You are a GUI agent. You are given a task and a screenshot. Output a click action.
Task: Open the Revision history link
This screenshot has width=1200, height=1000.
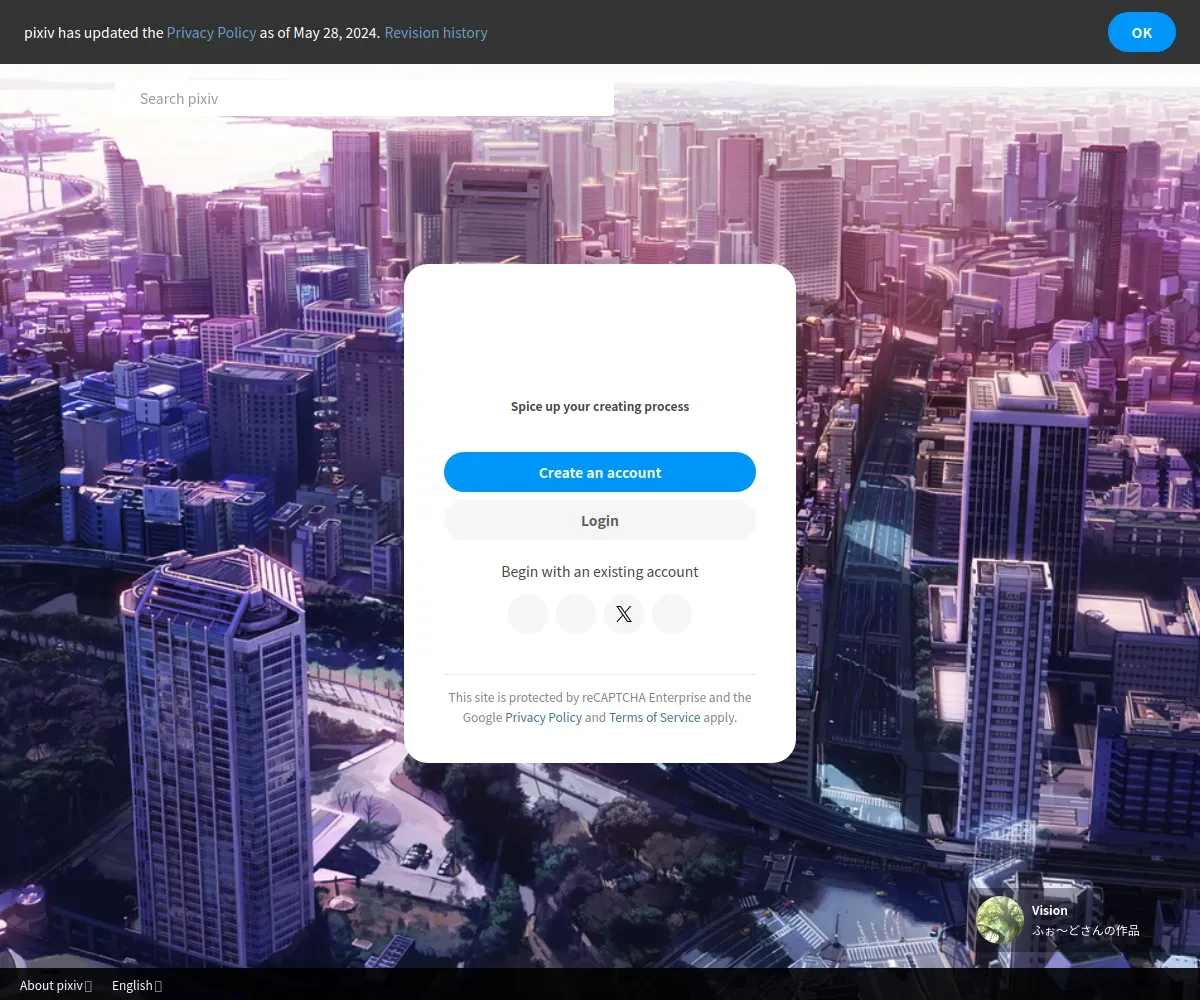tap(436, 32)
